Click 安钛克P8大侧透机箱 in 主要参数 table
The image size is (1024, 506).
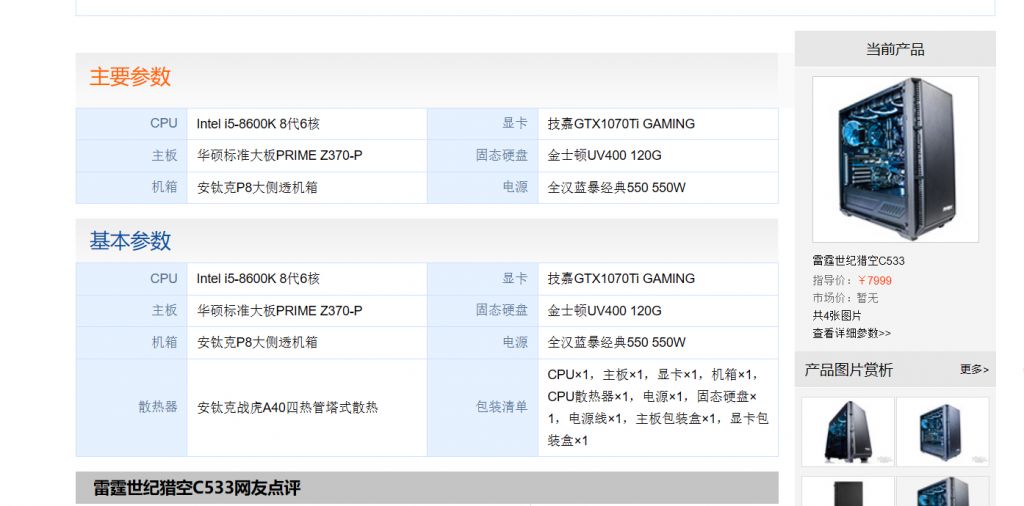pyautogui.click(x=257, y=187)
